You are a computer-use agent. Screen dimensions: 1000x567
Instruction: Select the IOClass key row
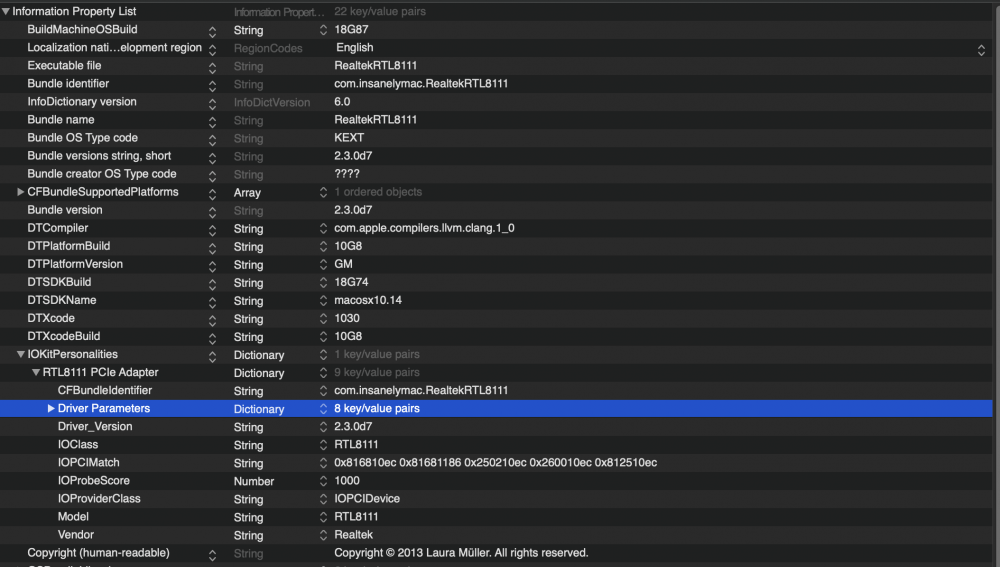coord(78,445)
